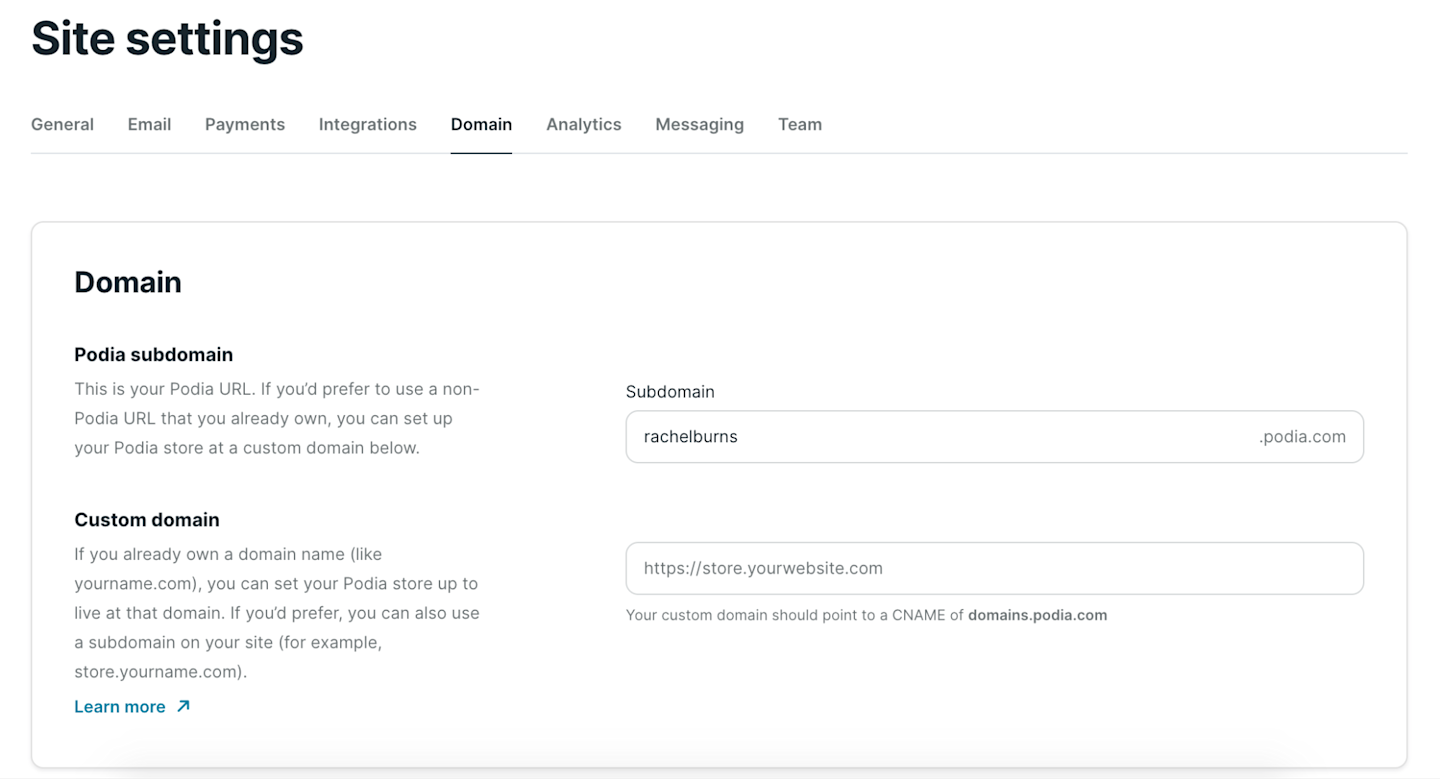Follow the Learn more link
The height and width of the screenshot is (779, 1440).
pyautogui.click(x=120, y=706)
